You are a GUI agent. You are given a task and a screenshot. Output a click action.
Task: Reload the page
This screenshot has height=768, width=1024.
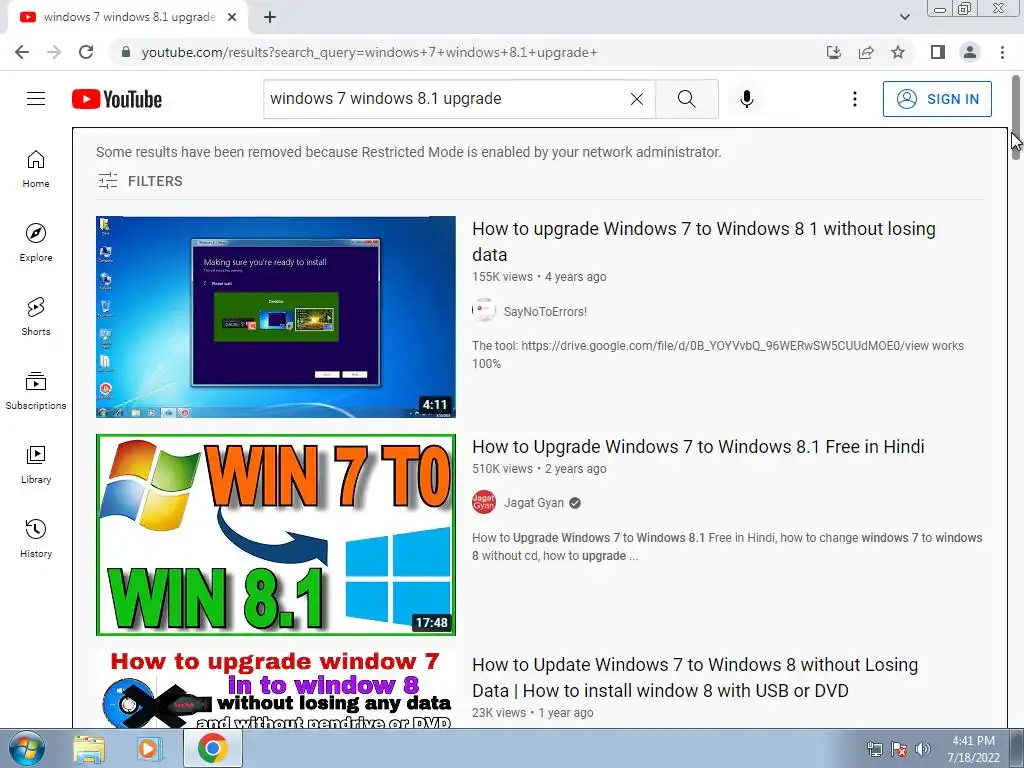(x=86, y=52)
